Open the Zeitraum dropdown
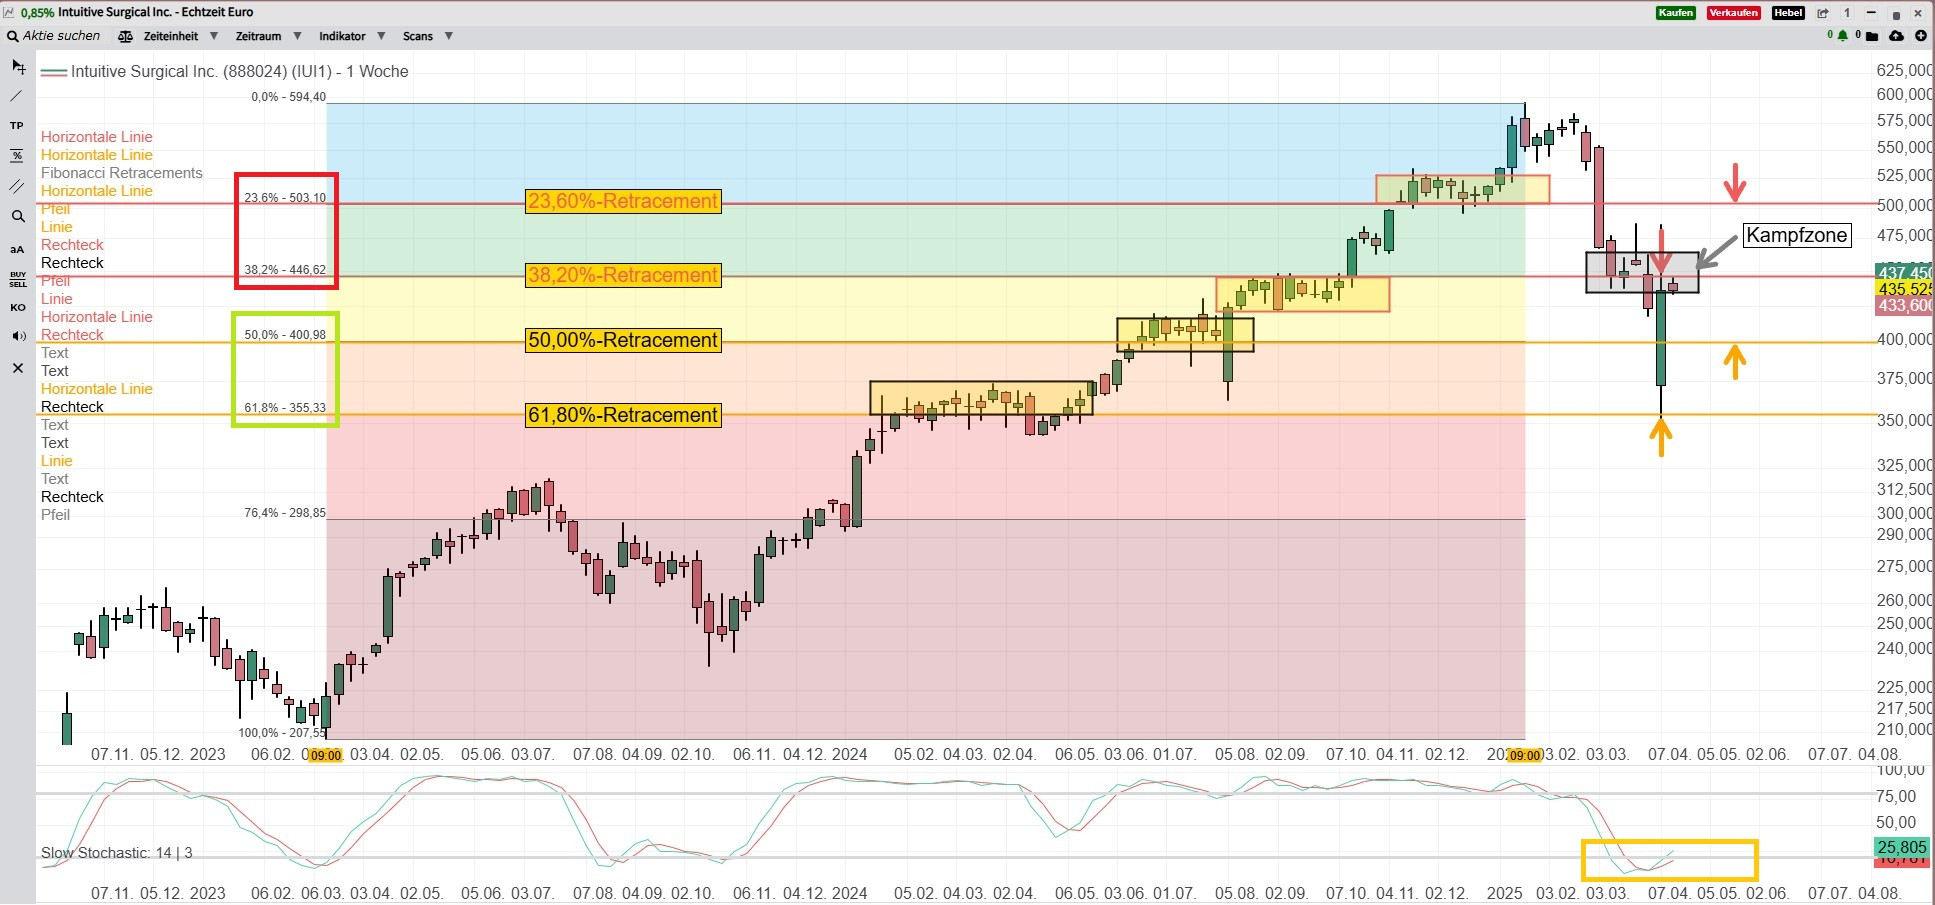Screen dimensions: 1935x905 click(x=268, y=36)
